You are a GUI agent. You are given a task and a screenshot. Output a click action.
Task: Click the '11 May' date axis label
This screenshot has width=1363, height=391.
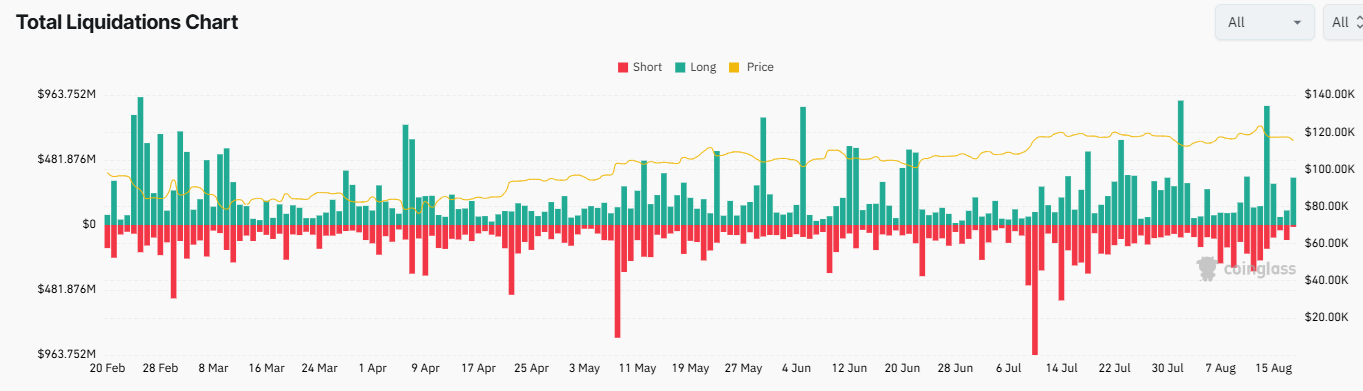[x=637, y=368]
